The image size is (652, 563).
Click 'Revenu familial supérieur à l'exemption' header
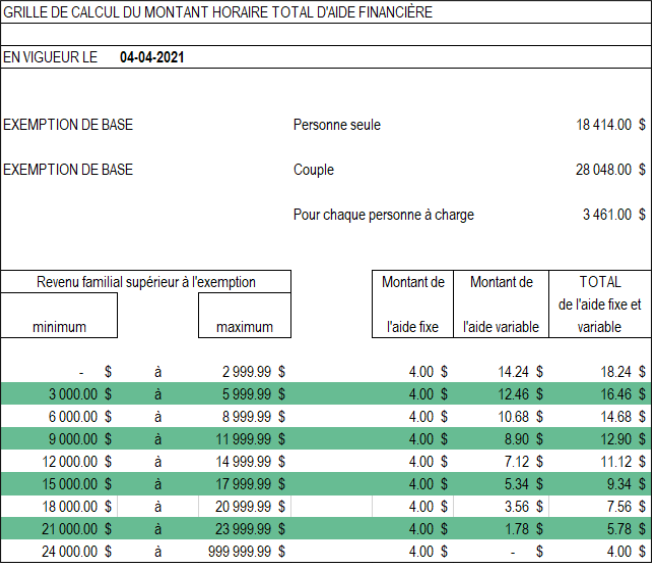146,282
